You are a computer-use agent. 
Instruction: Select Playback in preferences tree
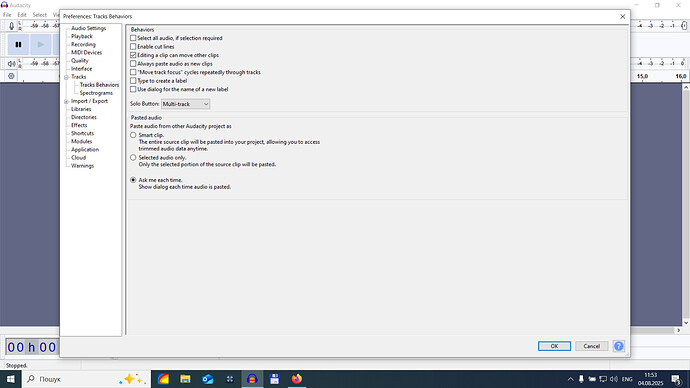click(x=82, y=37)
